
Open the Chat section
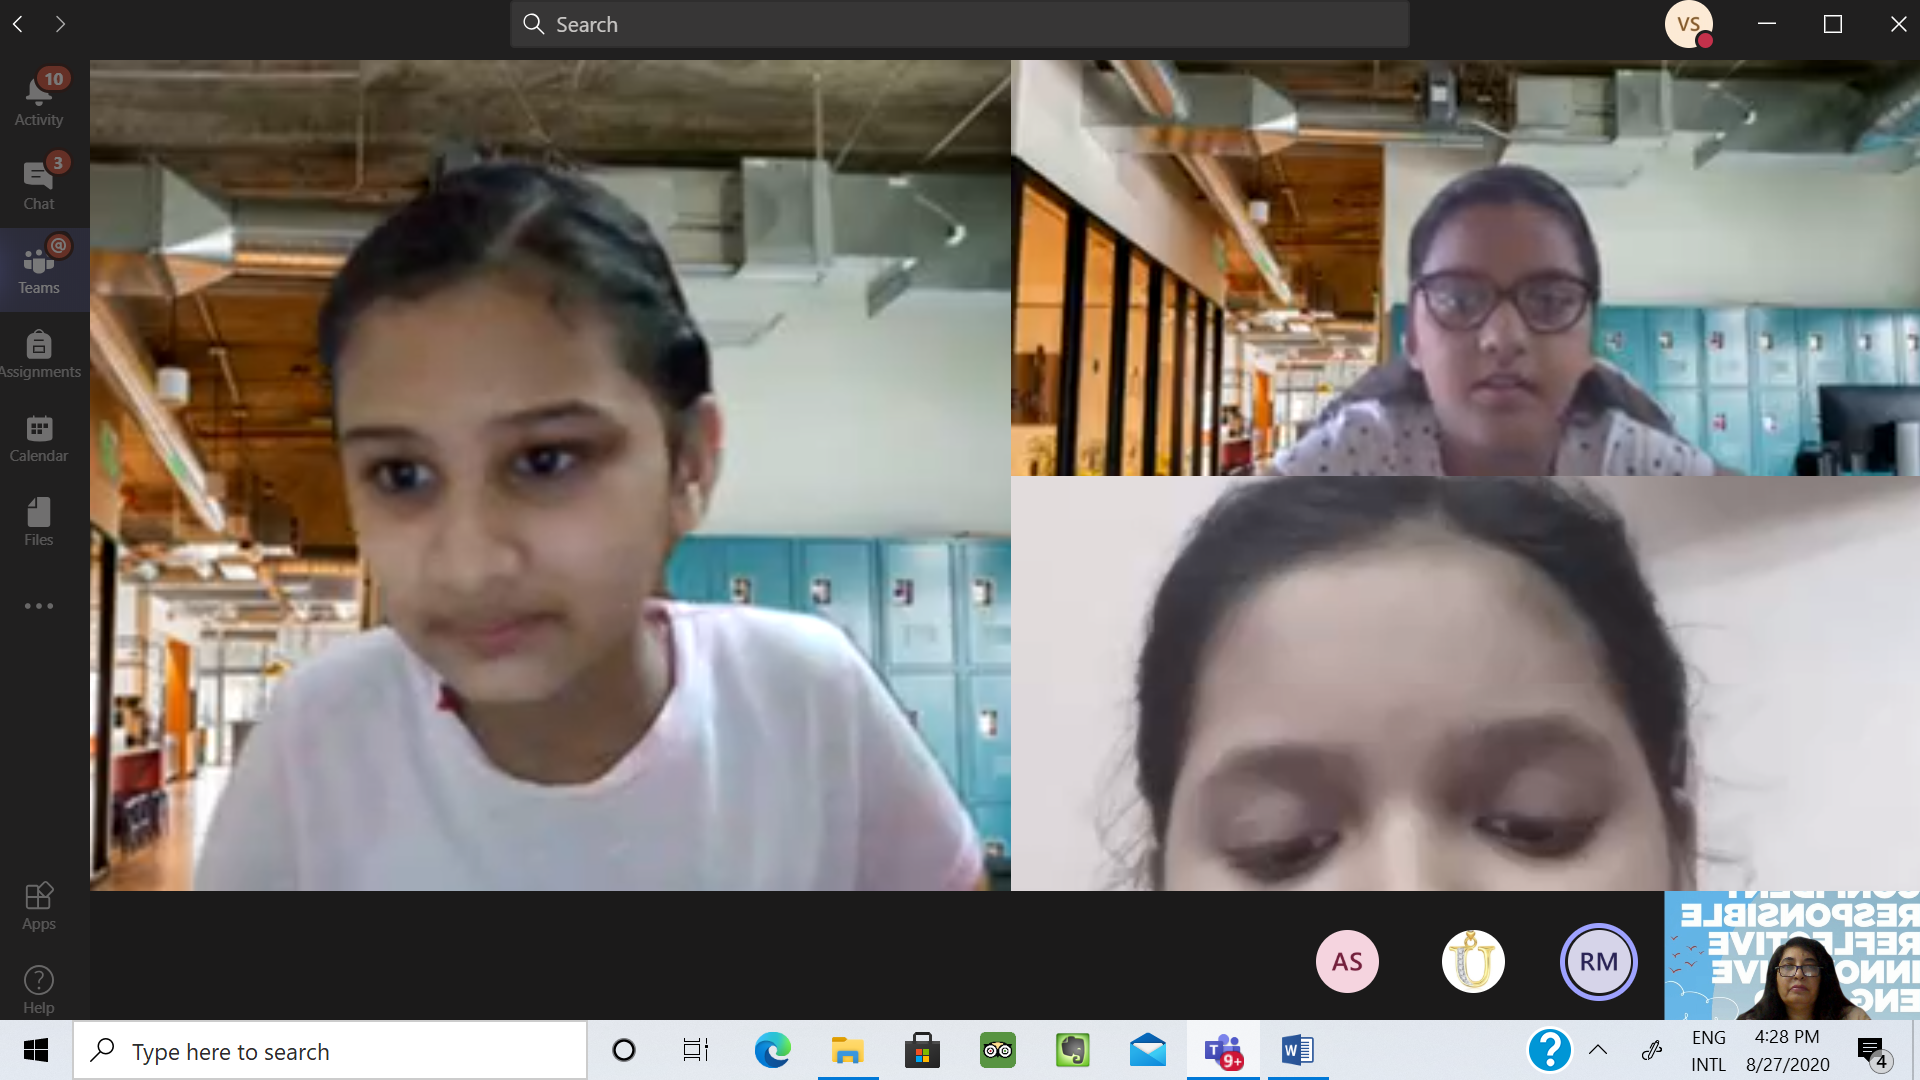[x=39, y=184]
